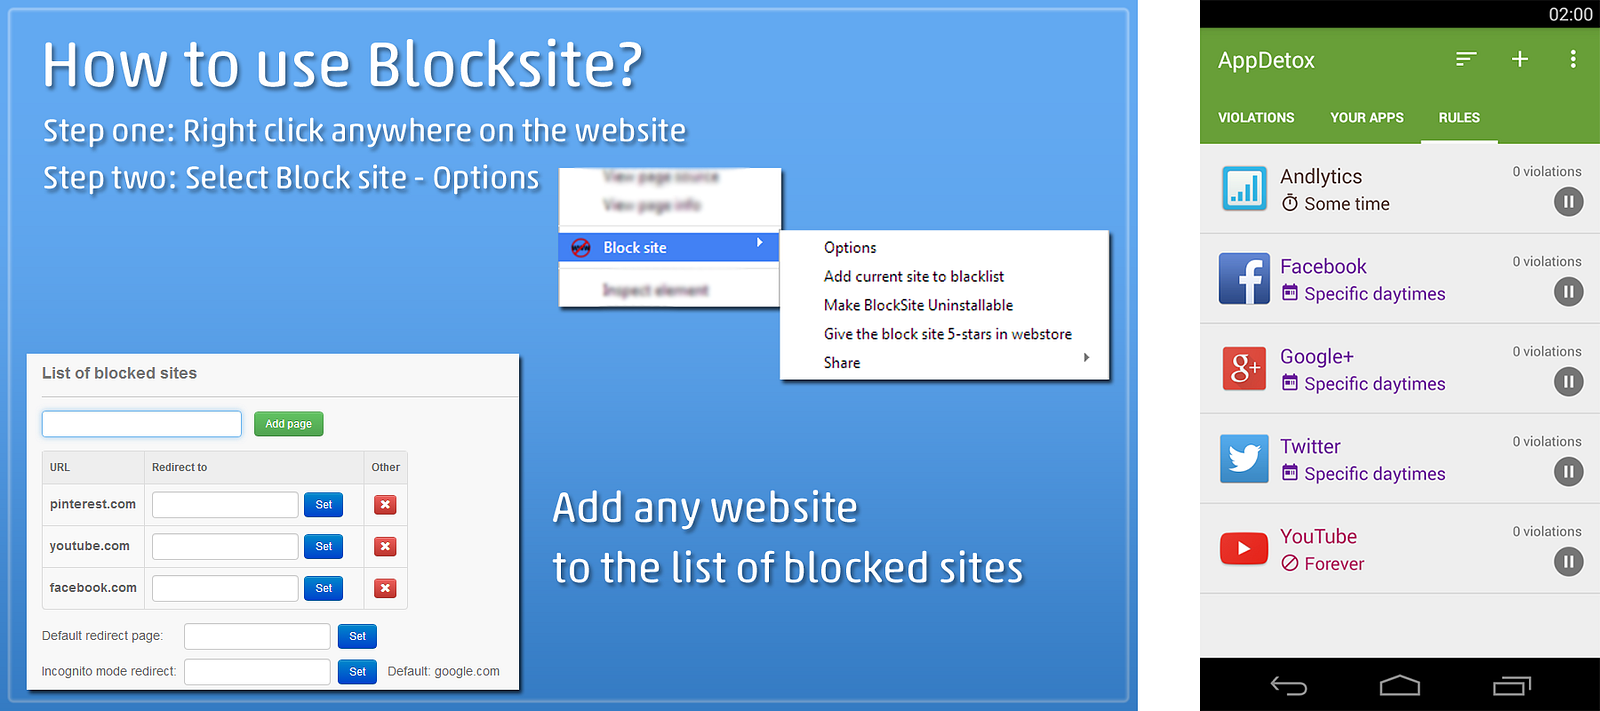Expand the Share submenu arrow
The width and height of the screenshot is (1600, 711).
pyautogui.click(x=1087, y=357)
